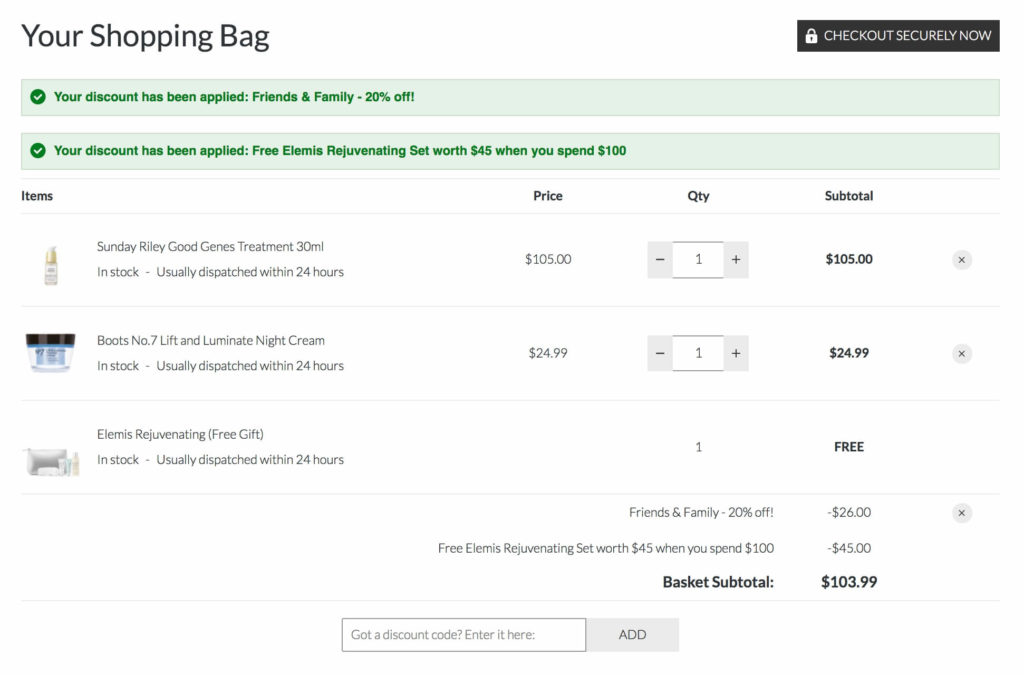Click the -$26.00 discount amount

[x=849, y=512]
